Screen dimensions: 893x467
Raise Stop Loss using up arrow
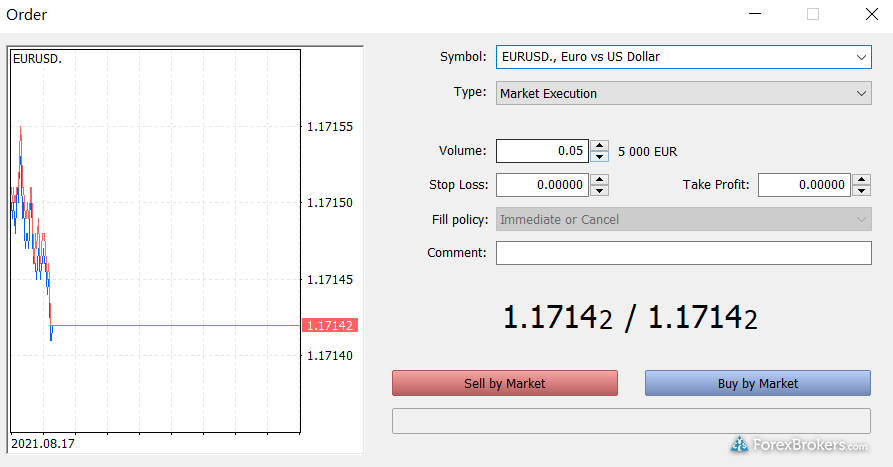pyautogui.click(x=599, y=180)
